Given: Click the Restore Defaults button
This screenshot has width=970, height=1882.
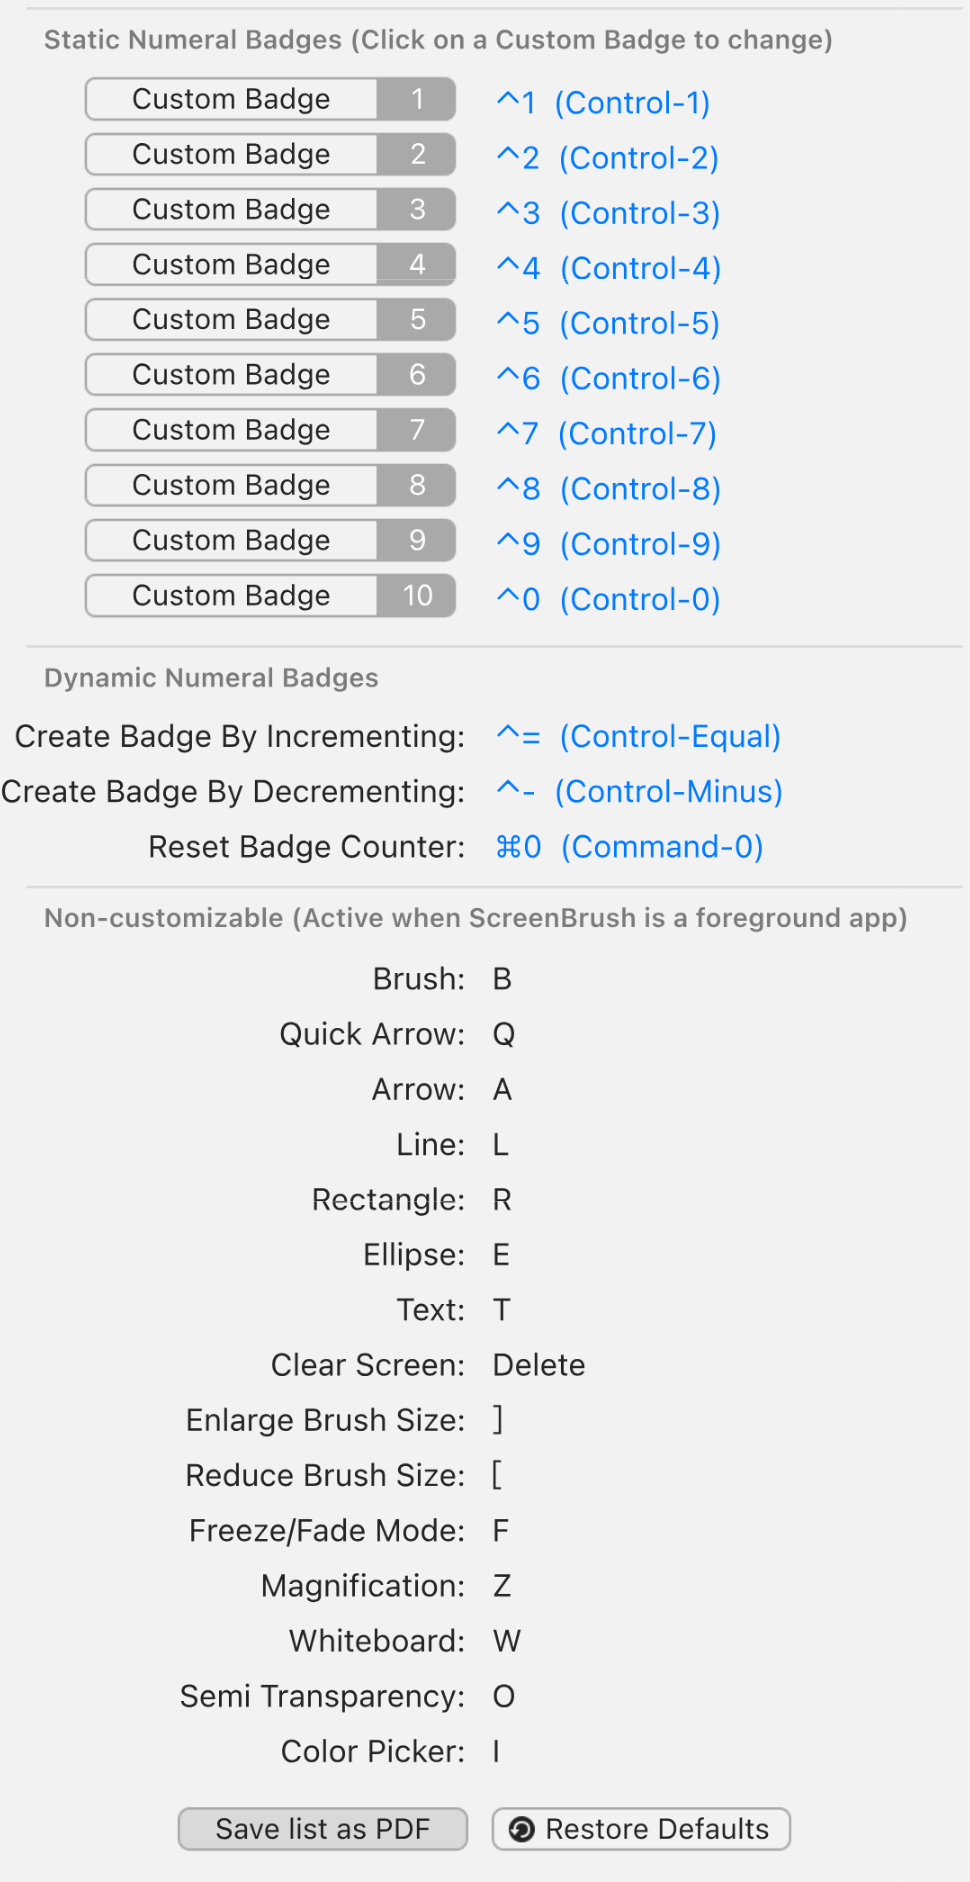Looking at the screenshot, I should (641, 1828).
